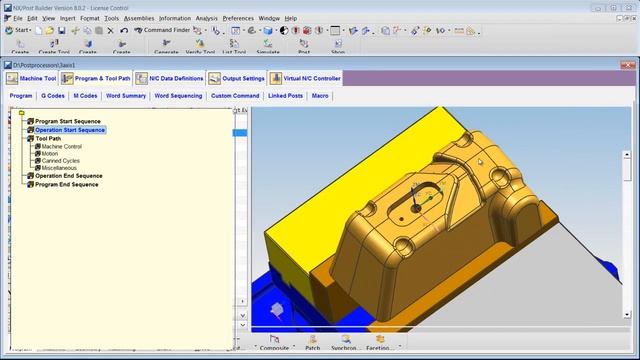This screenshot has width=640, height=360.
Task: Click the Generate tool path icon
Action: (166, 46)
